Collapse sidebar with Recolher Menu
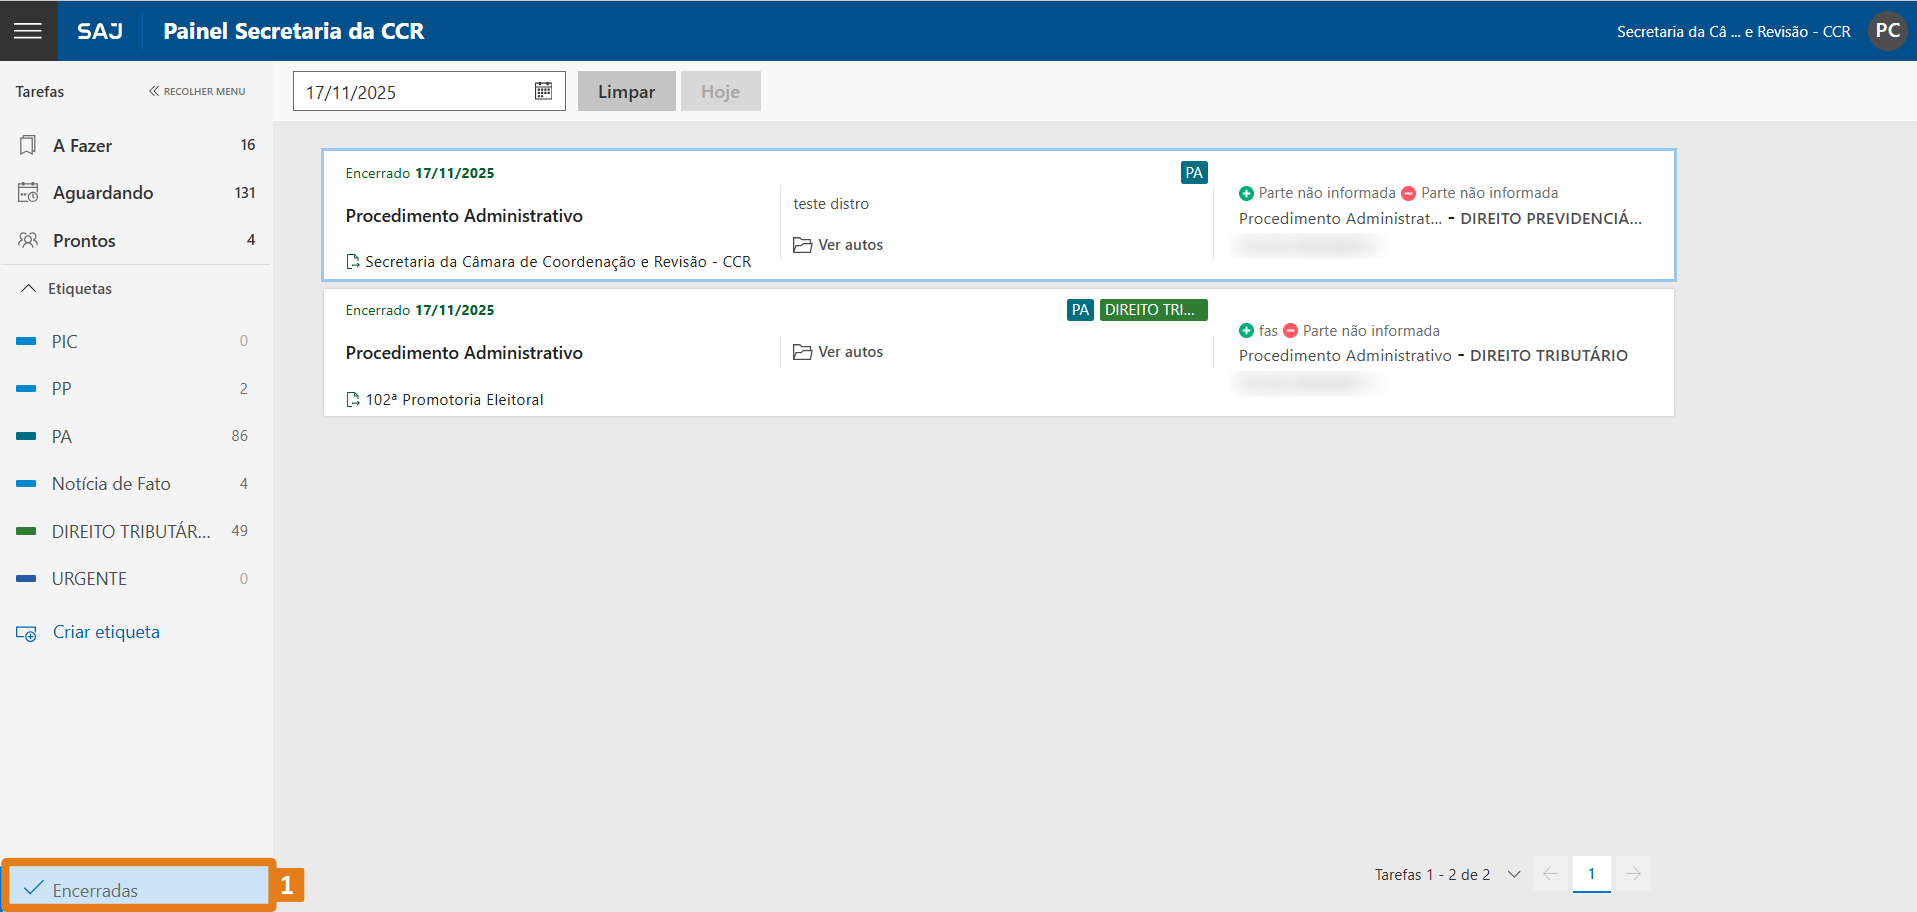1917x912 pixels. pos(197,92)
